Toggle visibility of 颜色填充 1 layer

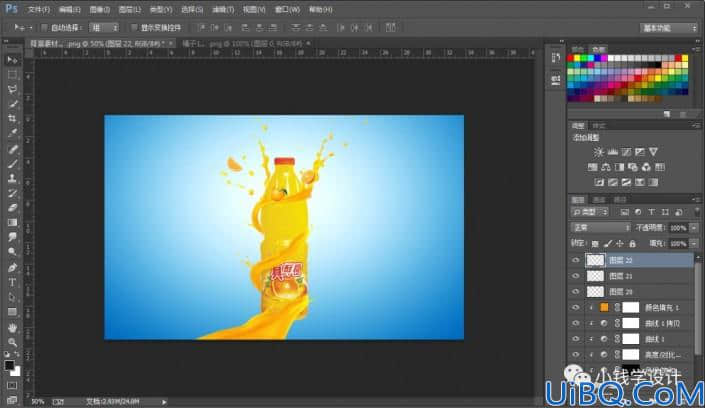pos(576,308)
